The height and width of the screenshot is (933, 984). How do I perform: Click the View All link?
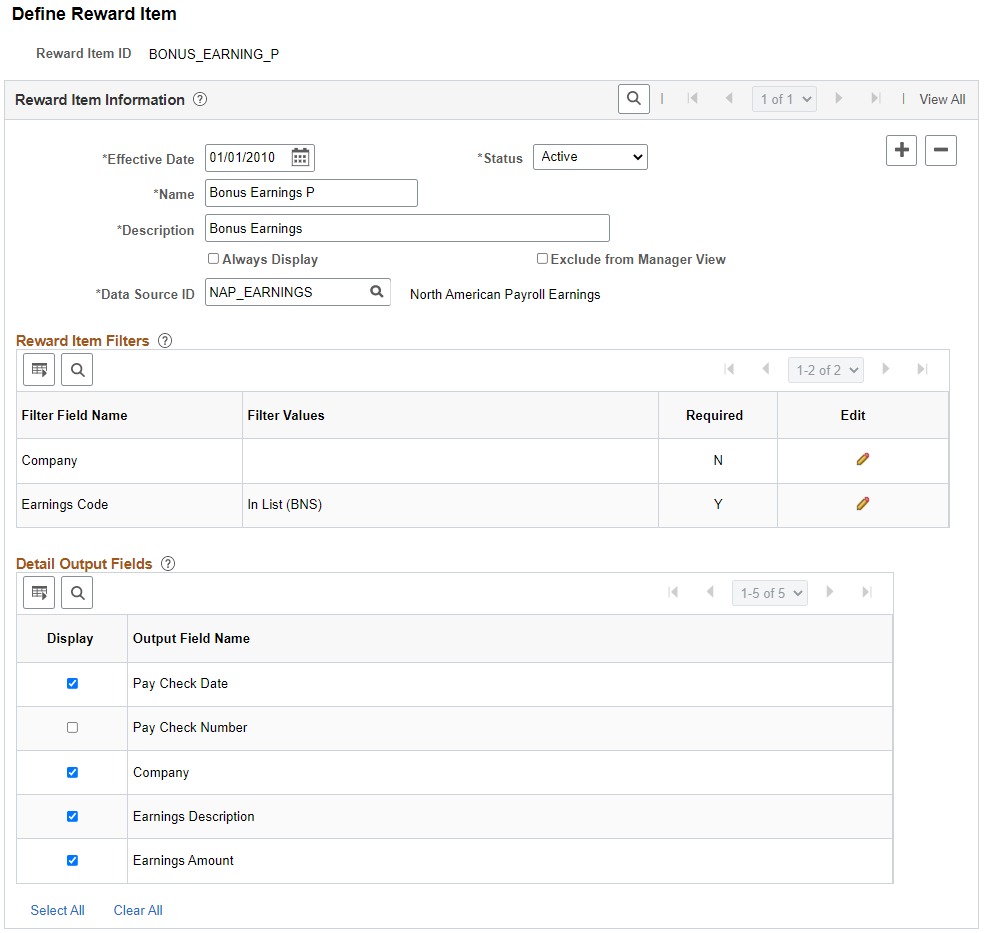942,99
